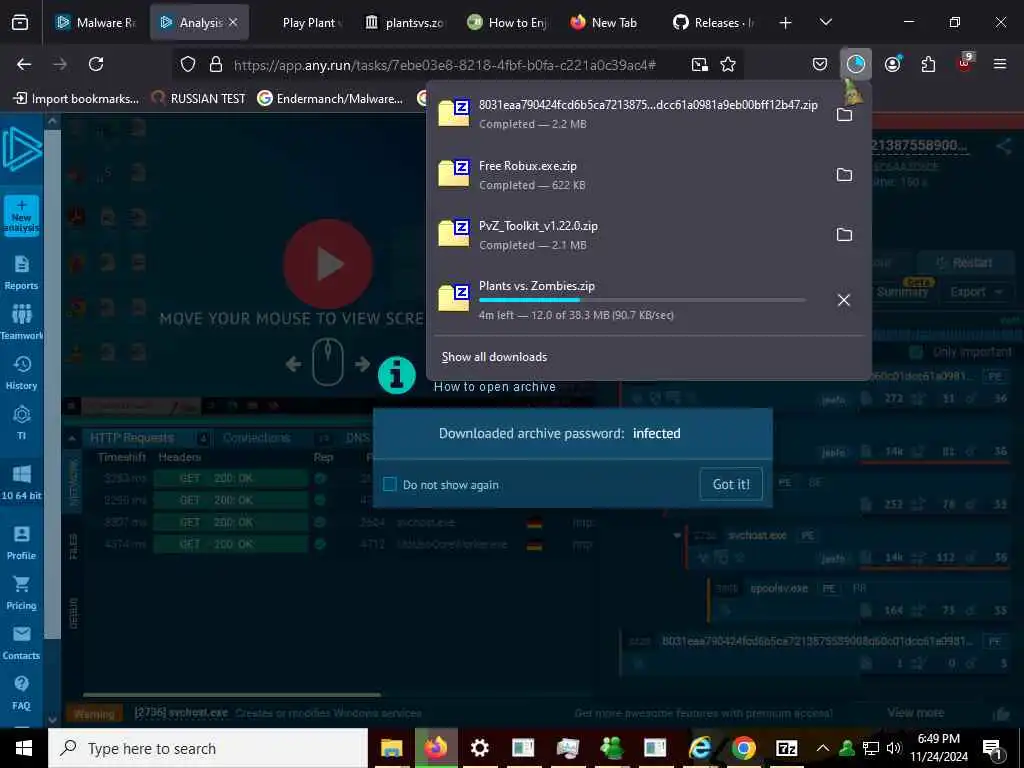
Task: Switch to plantsvs.zo tab
Action: click(x=405, y=23)
